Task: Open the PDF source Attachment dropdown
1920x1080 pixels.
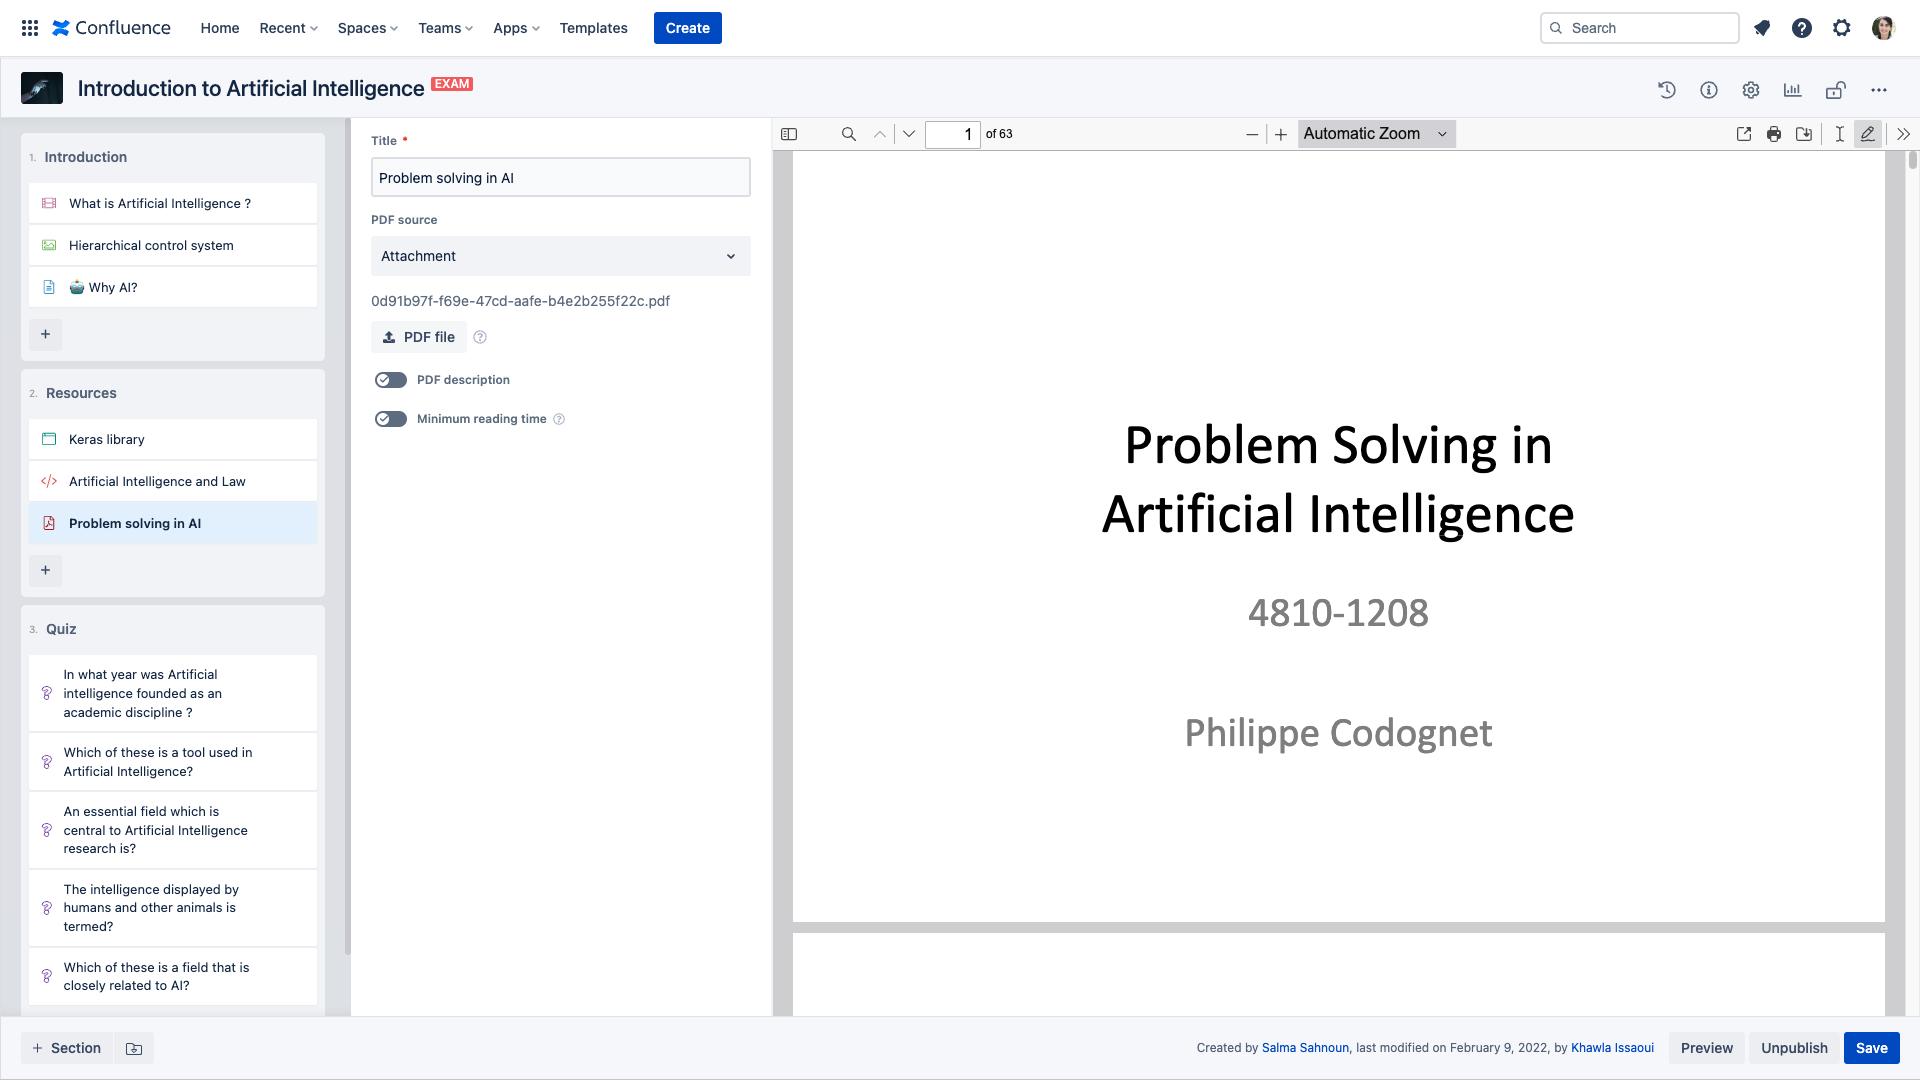Action: click(560, 256)
